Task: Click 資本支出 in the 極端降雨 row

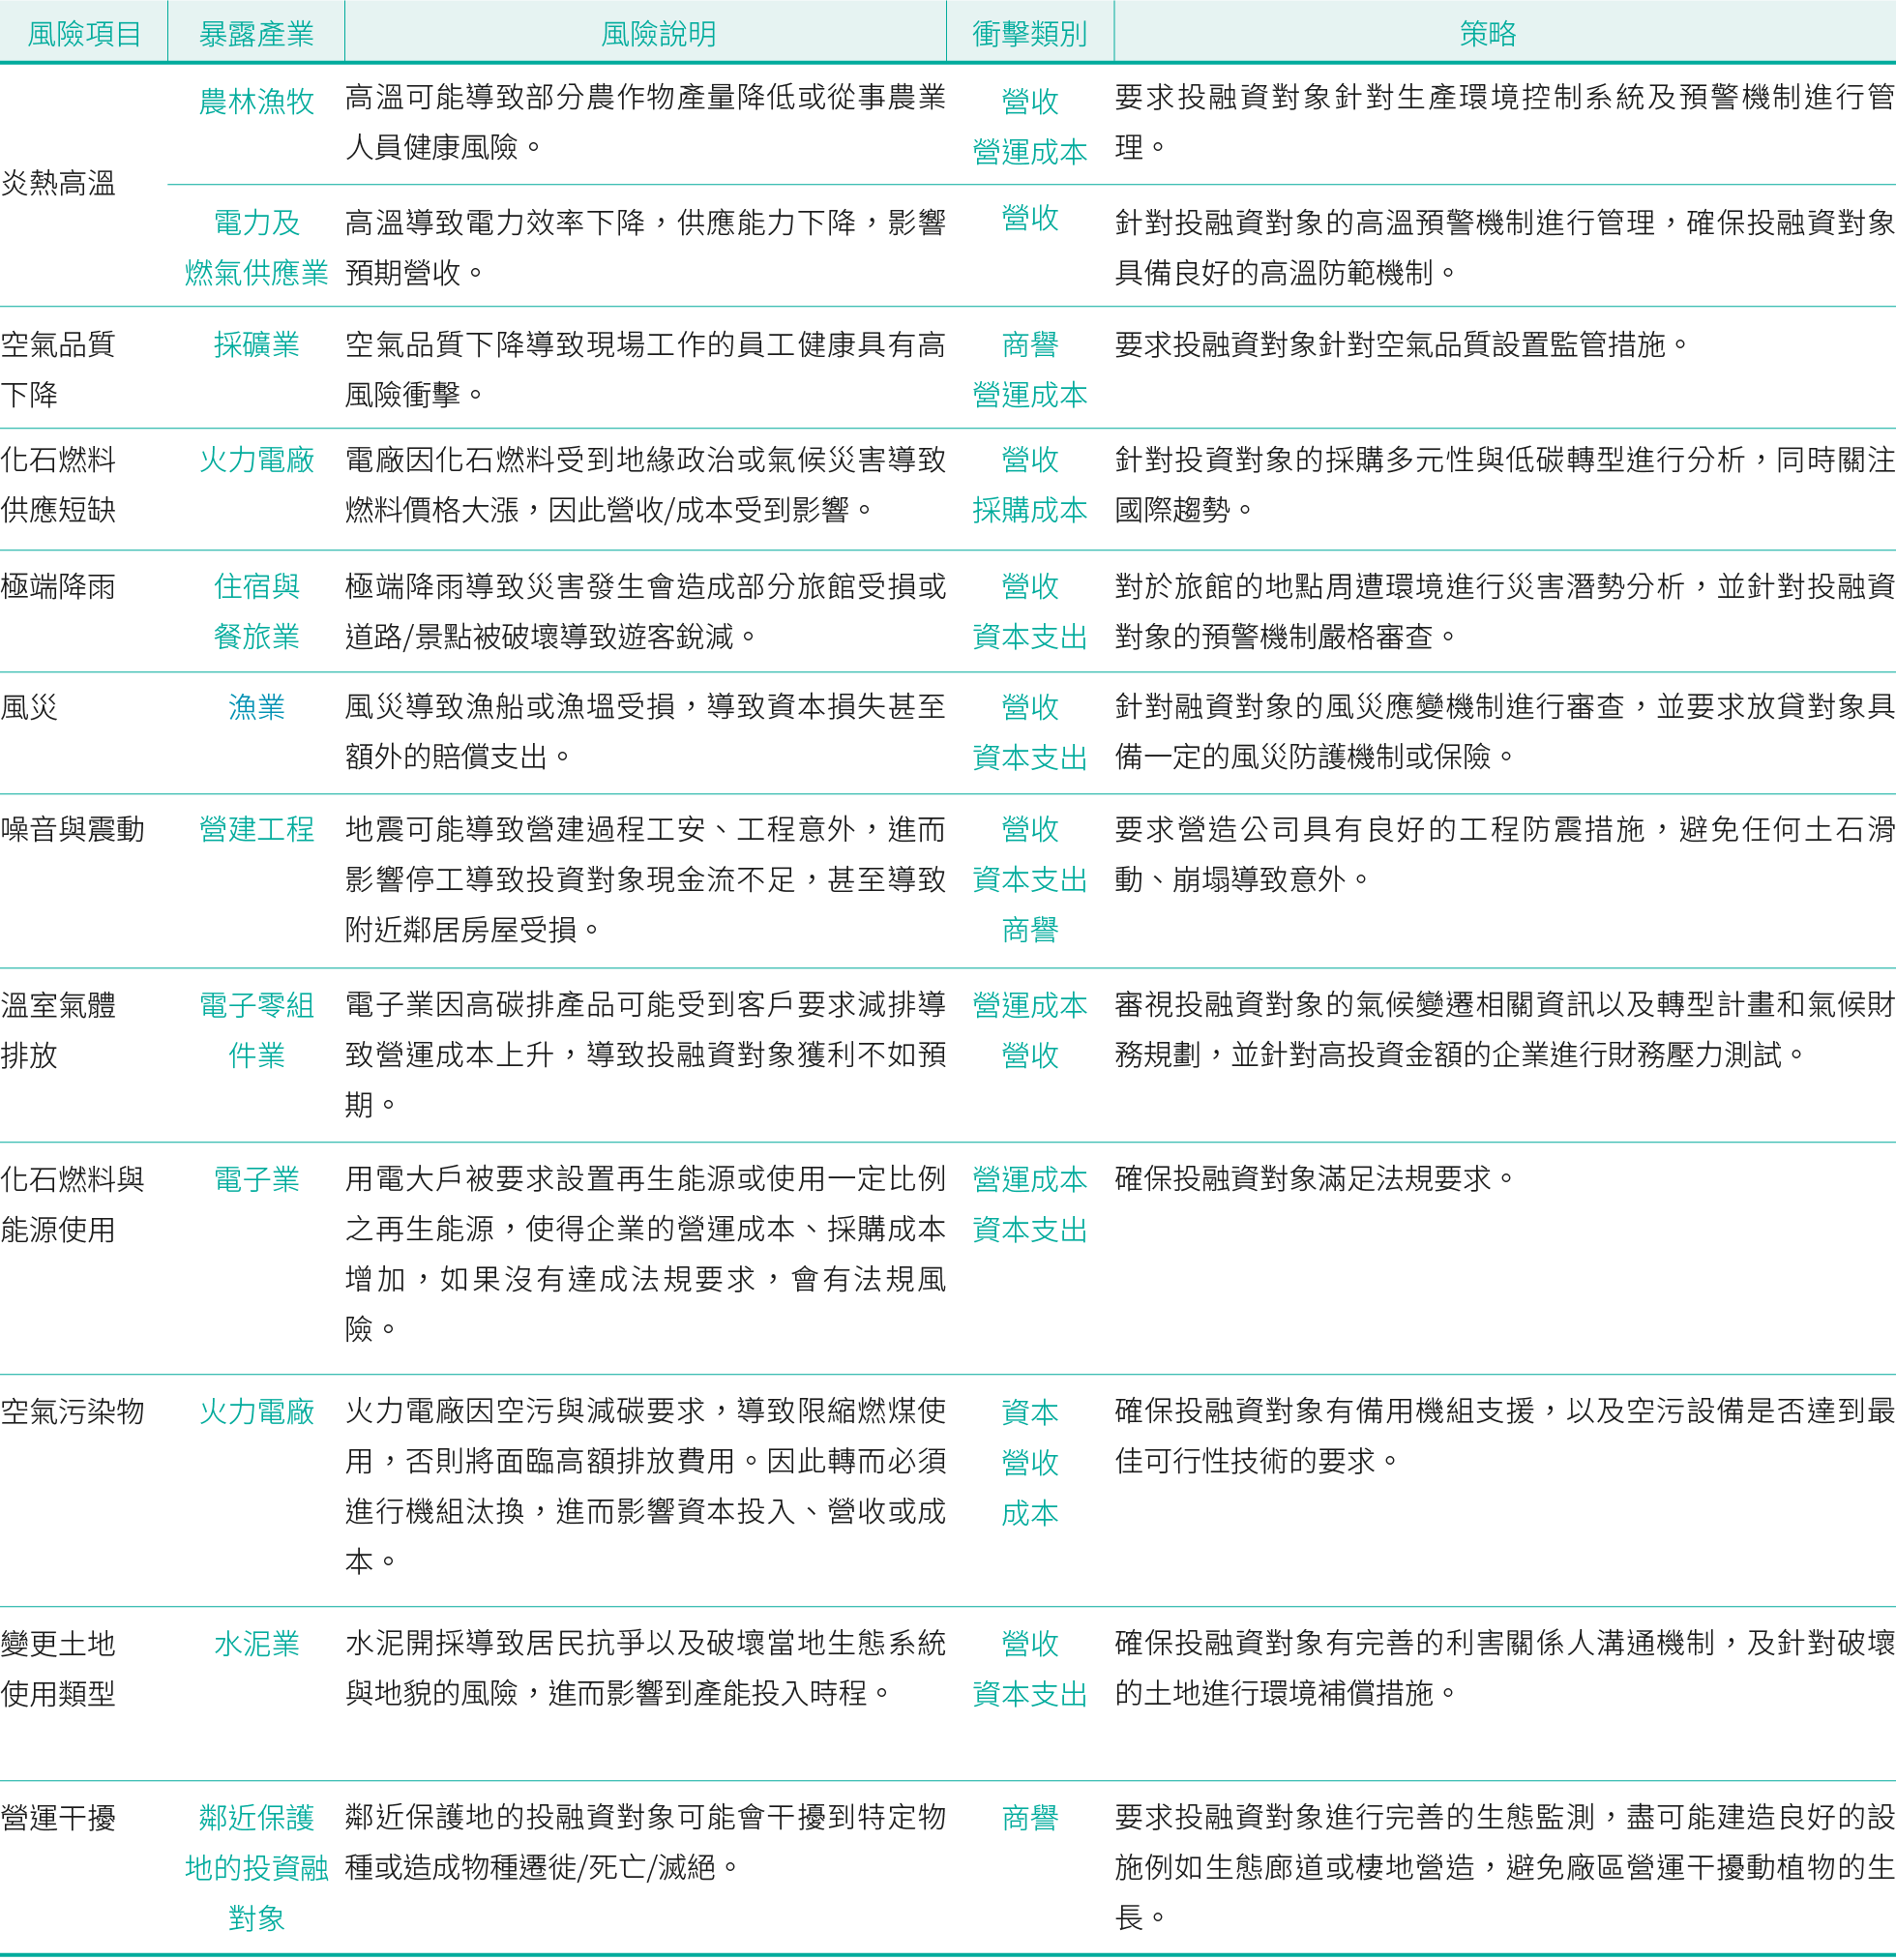Action: pyautogui.click(x=1029, y=637)
